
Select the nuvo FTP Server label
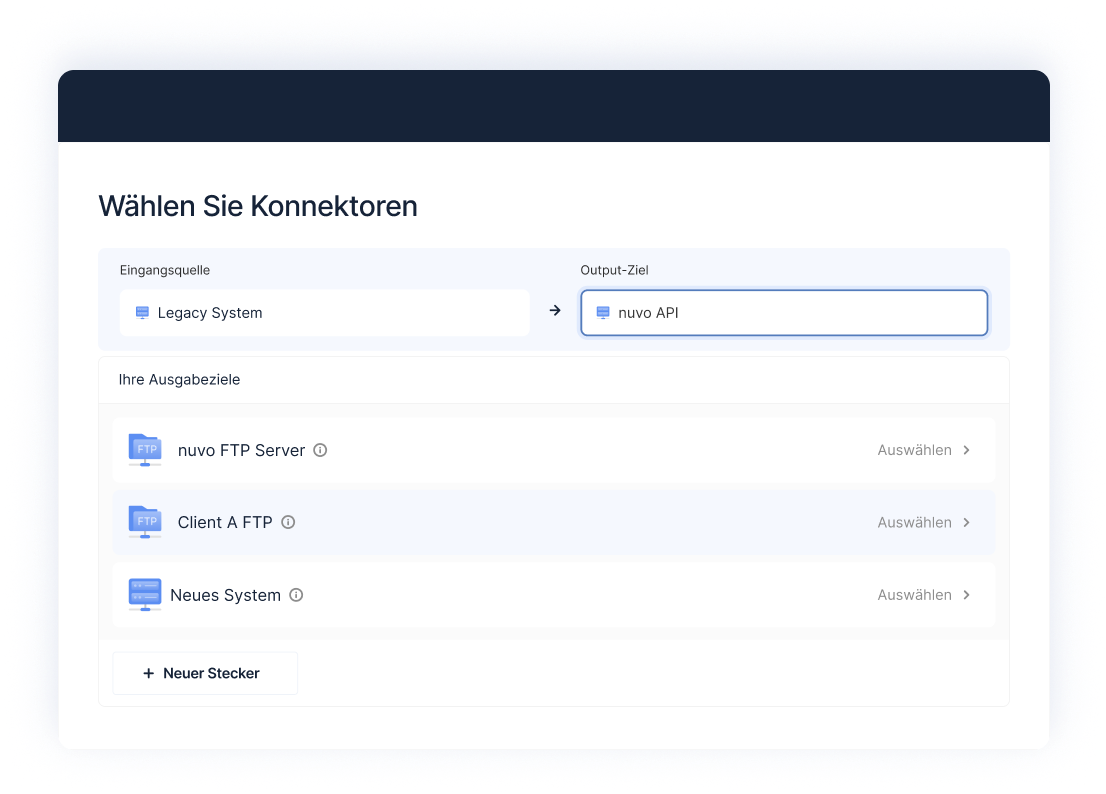241,450
